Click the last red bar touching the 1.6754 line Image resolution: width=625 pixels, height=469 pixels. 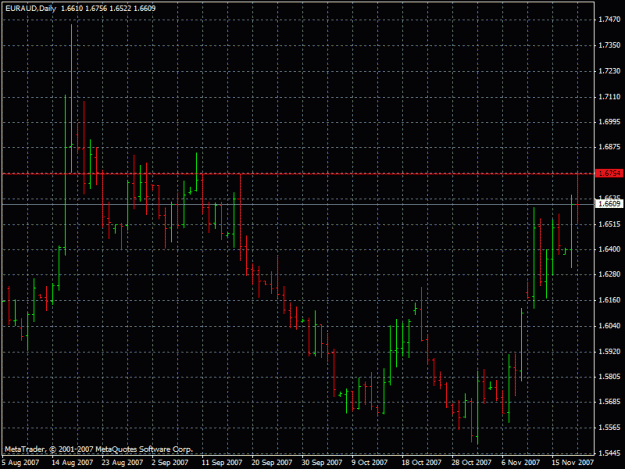point(578,199)
